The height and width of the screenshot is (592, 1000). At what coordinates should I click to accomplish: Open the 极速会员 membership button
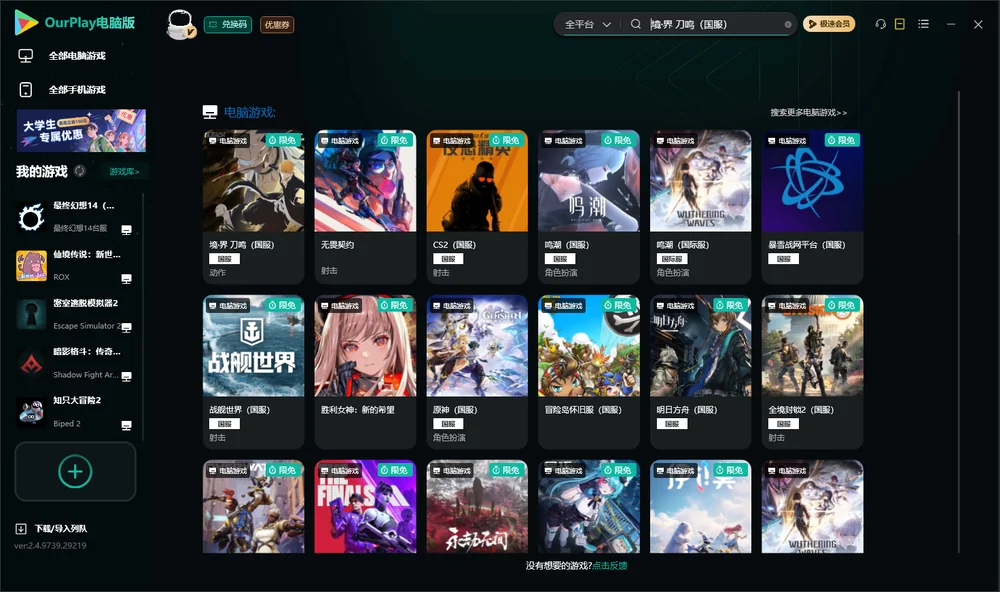[x=828, y=24]
